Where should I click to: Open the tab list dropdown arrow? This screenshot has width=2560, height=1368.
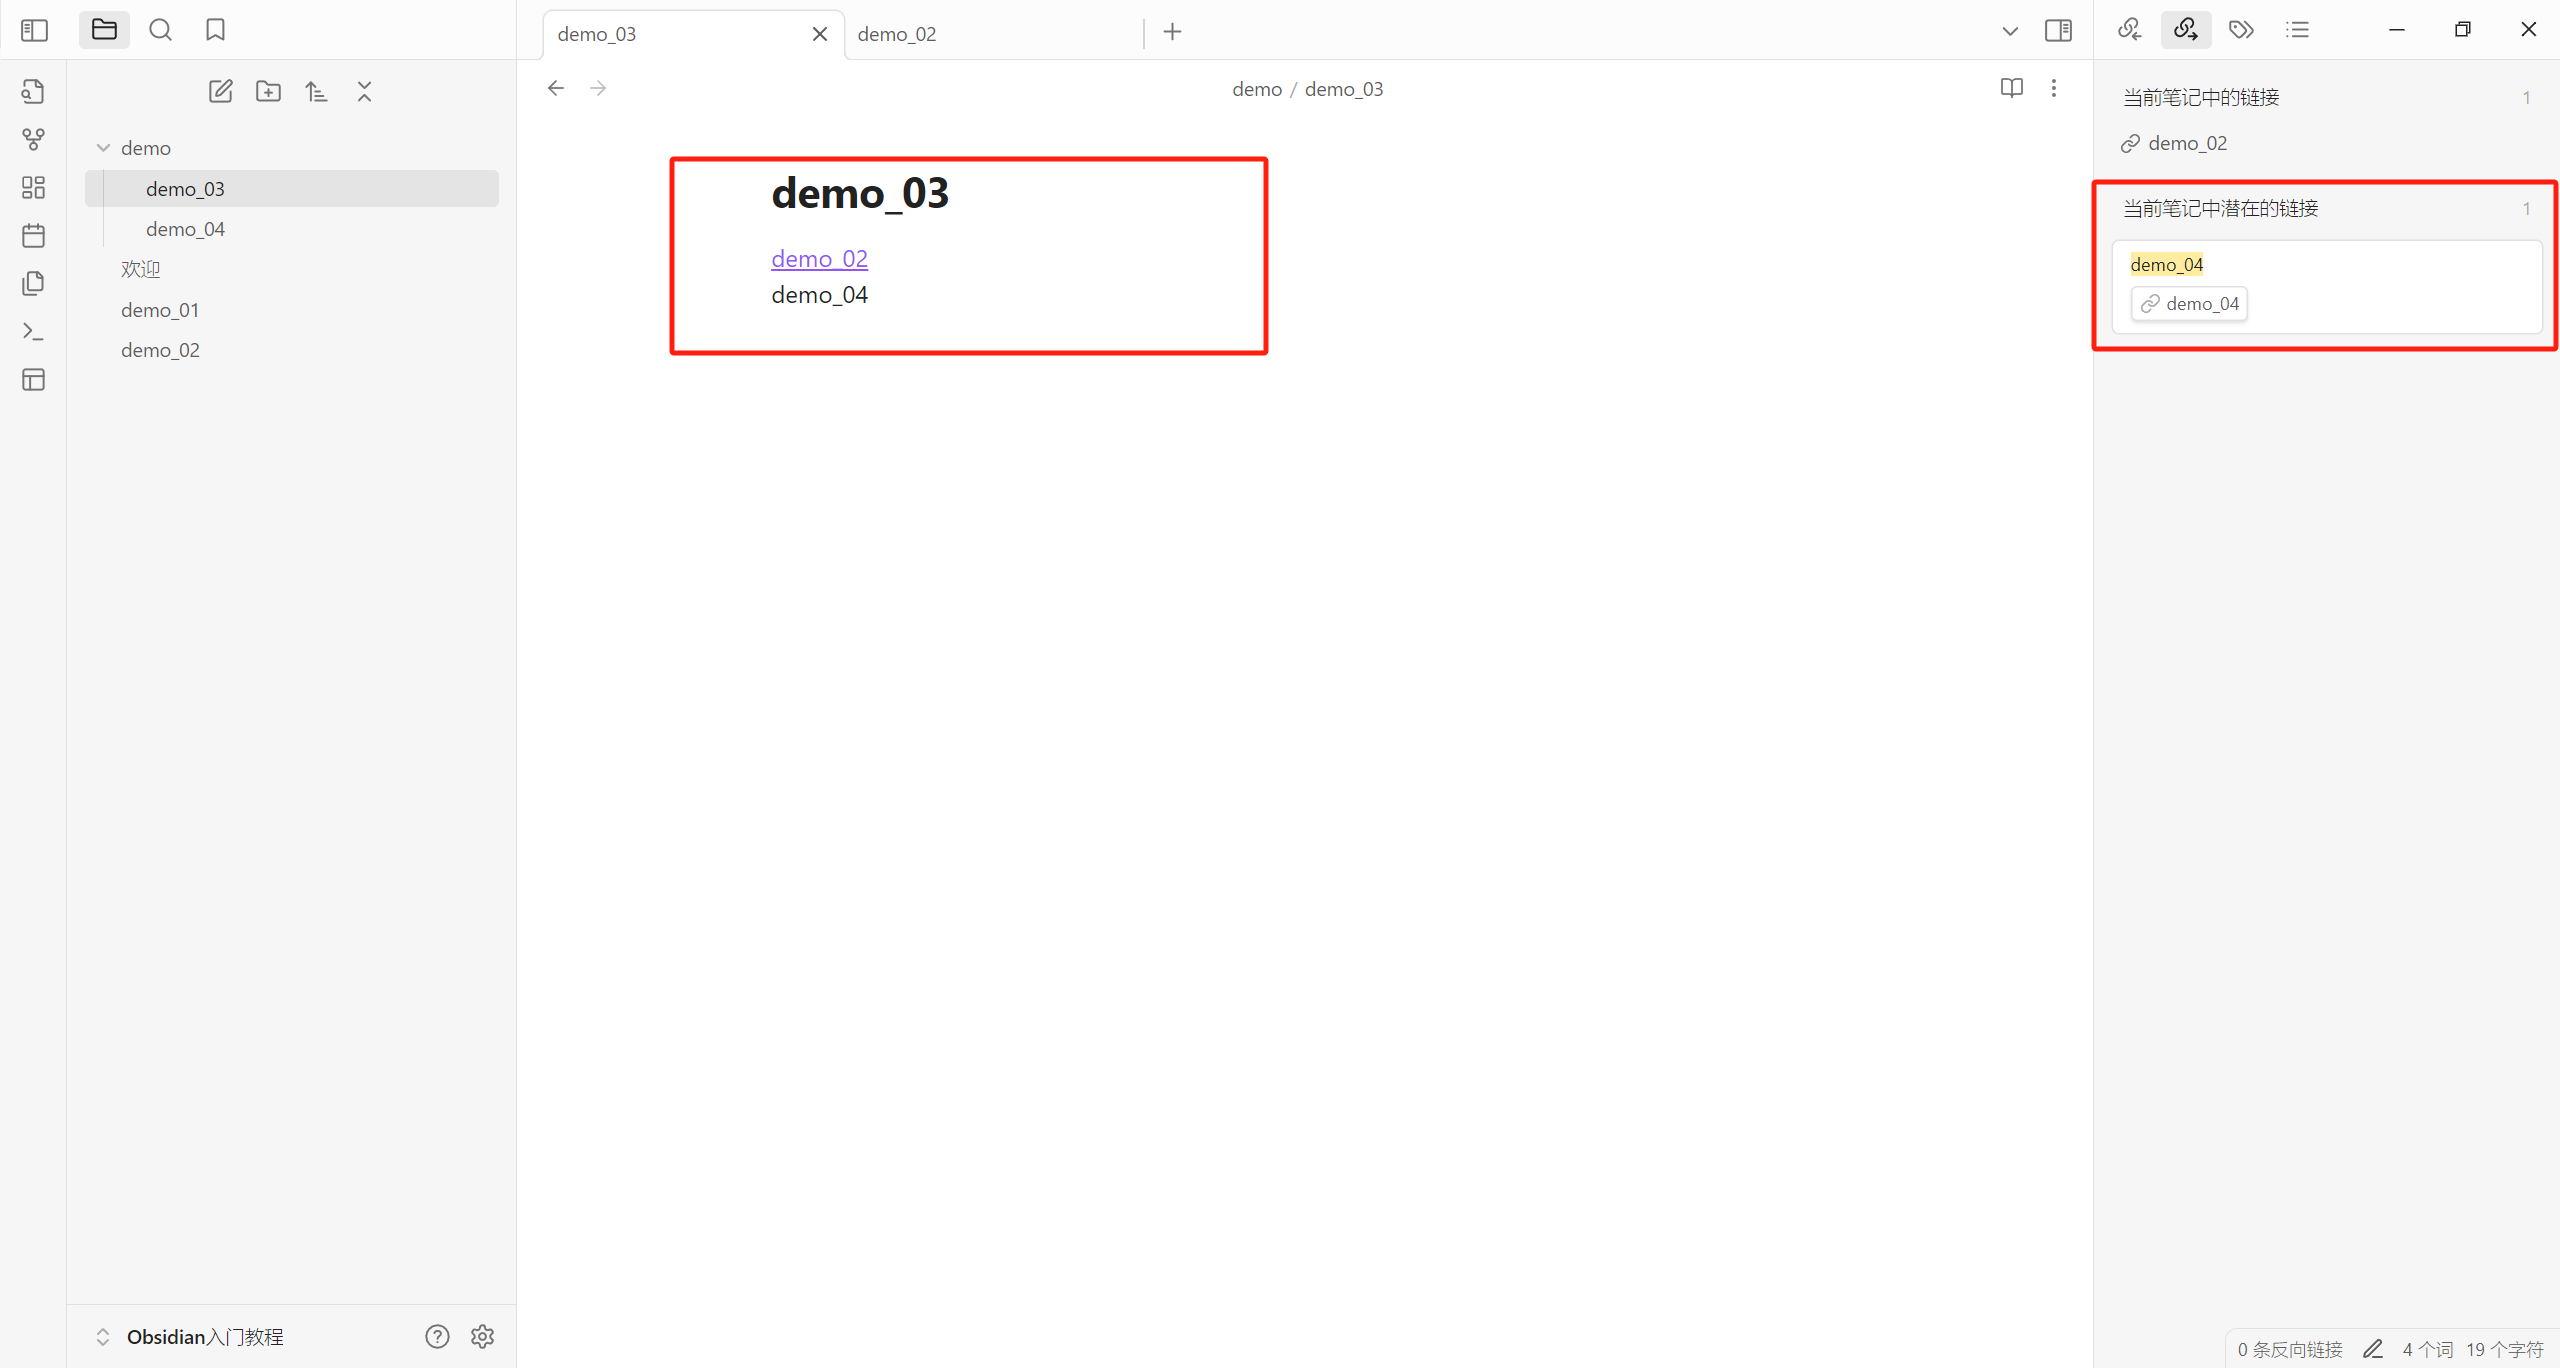coord(2009,31)
